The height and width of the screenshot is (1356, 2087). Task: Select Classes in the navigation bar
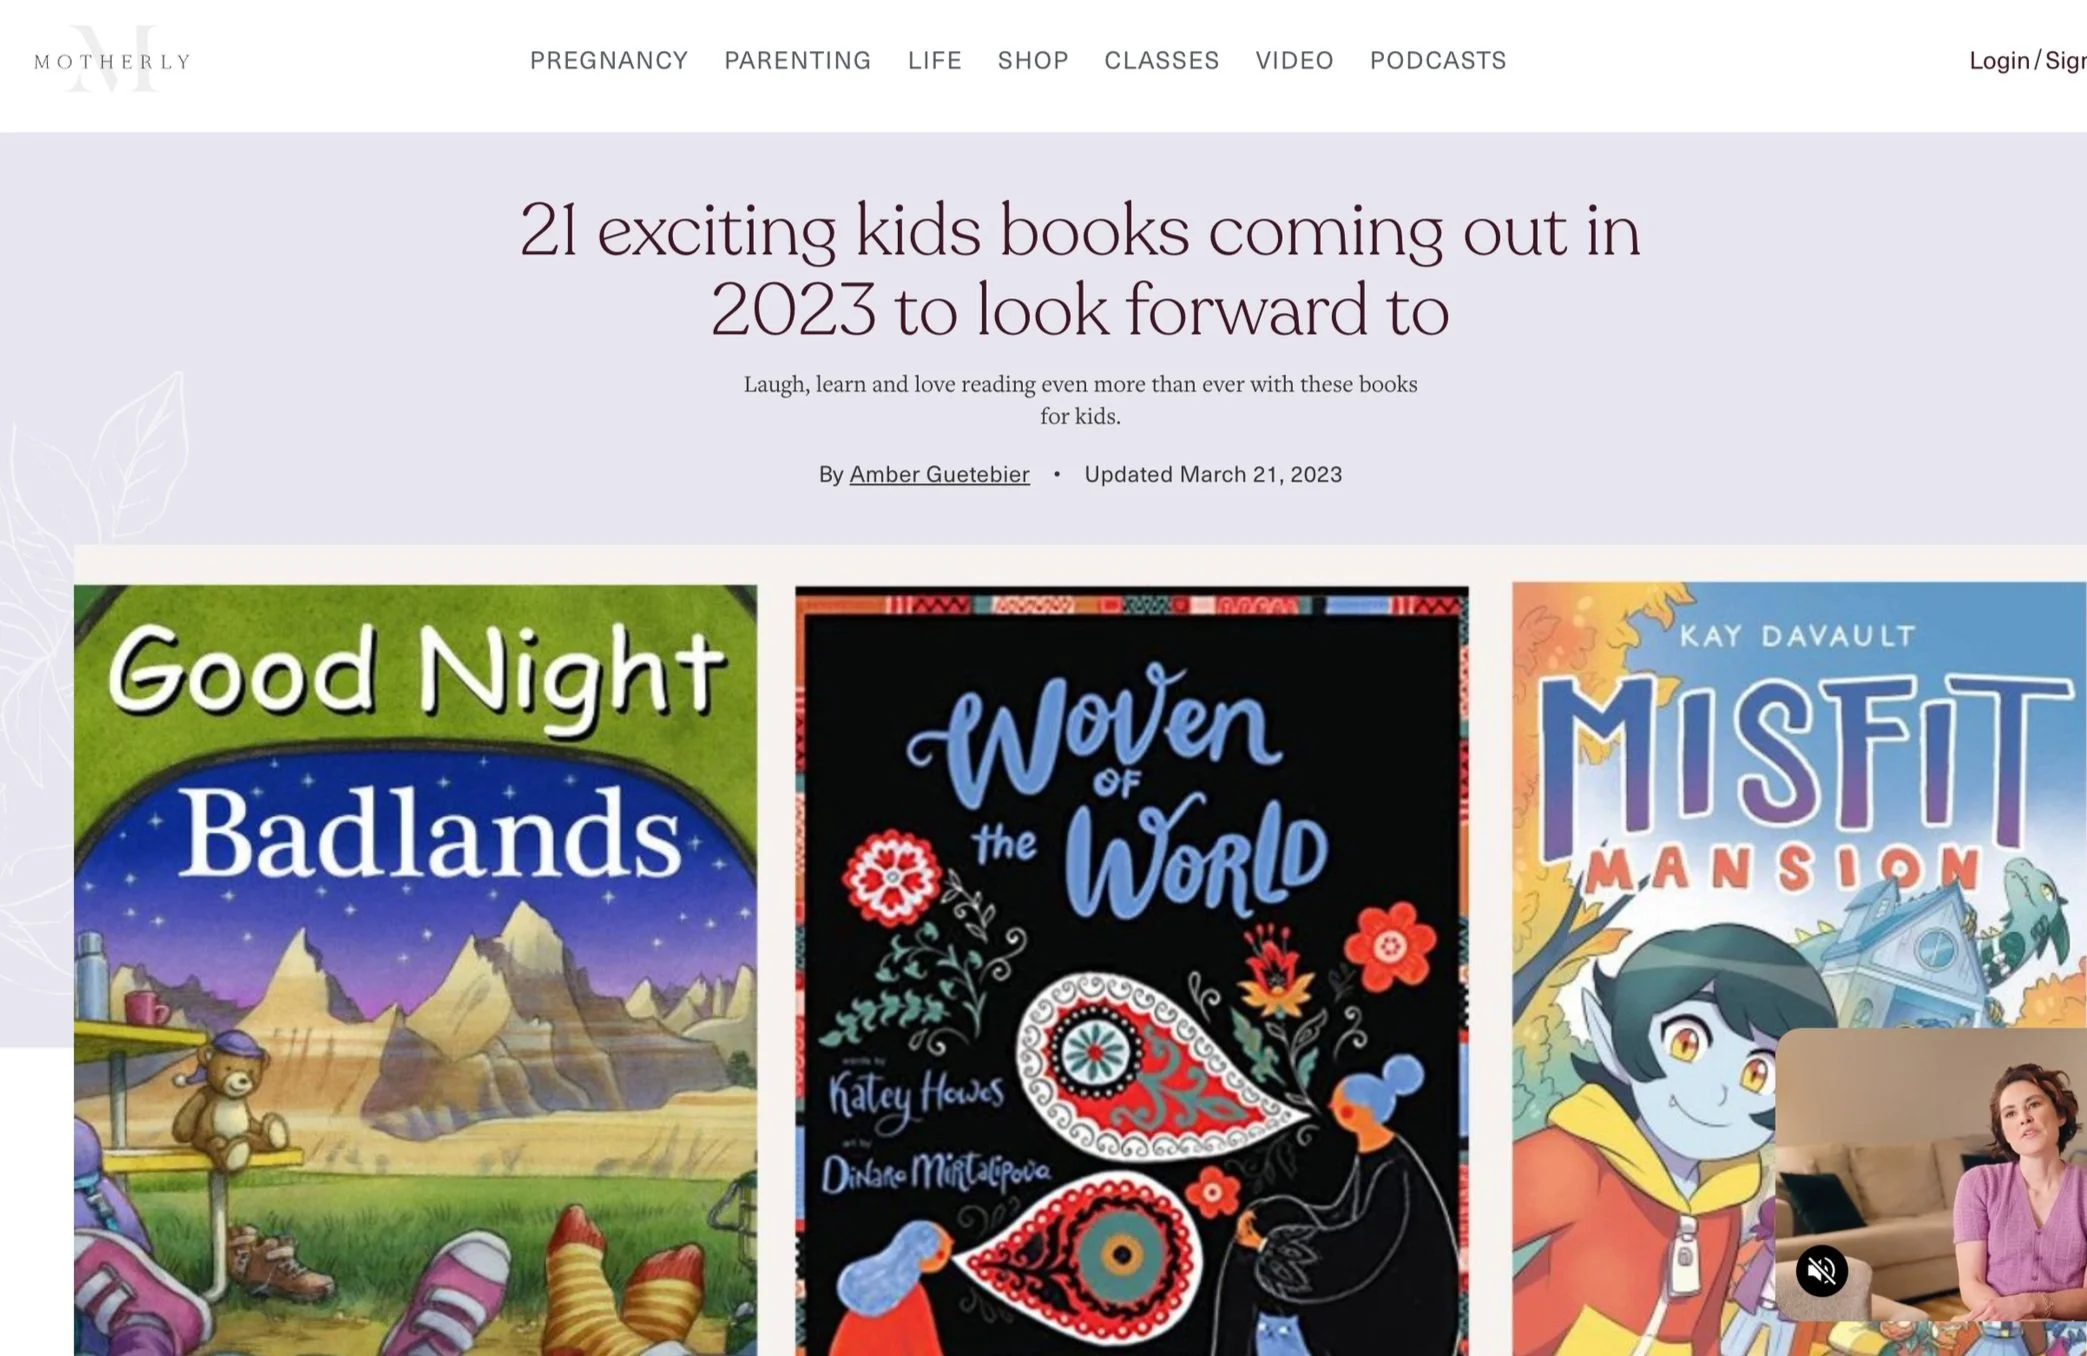pyautogui.click(x=1161, y=60)
